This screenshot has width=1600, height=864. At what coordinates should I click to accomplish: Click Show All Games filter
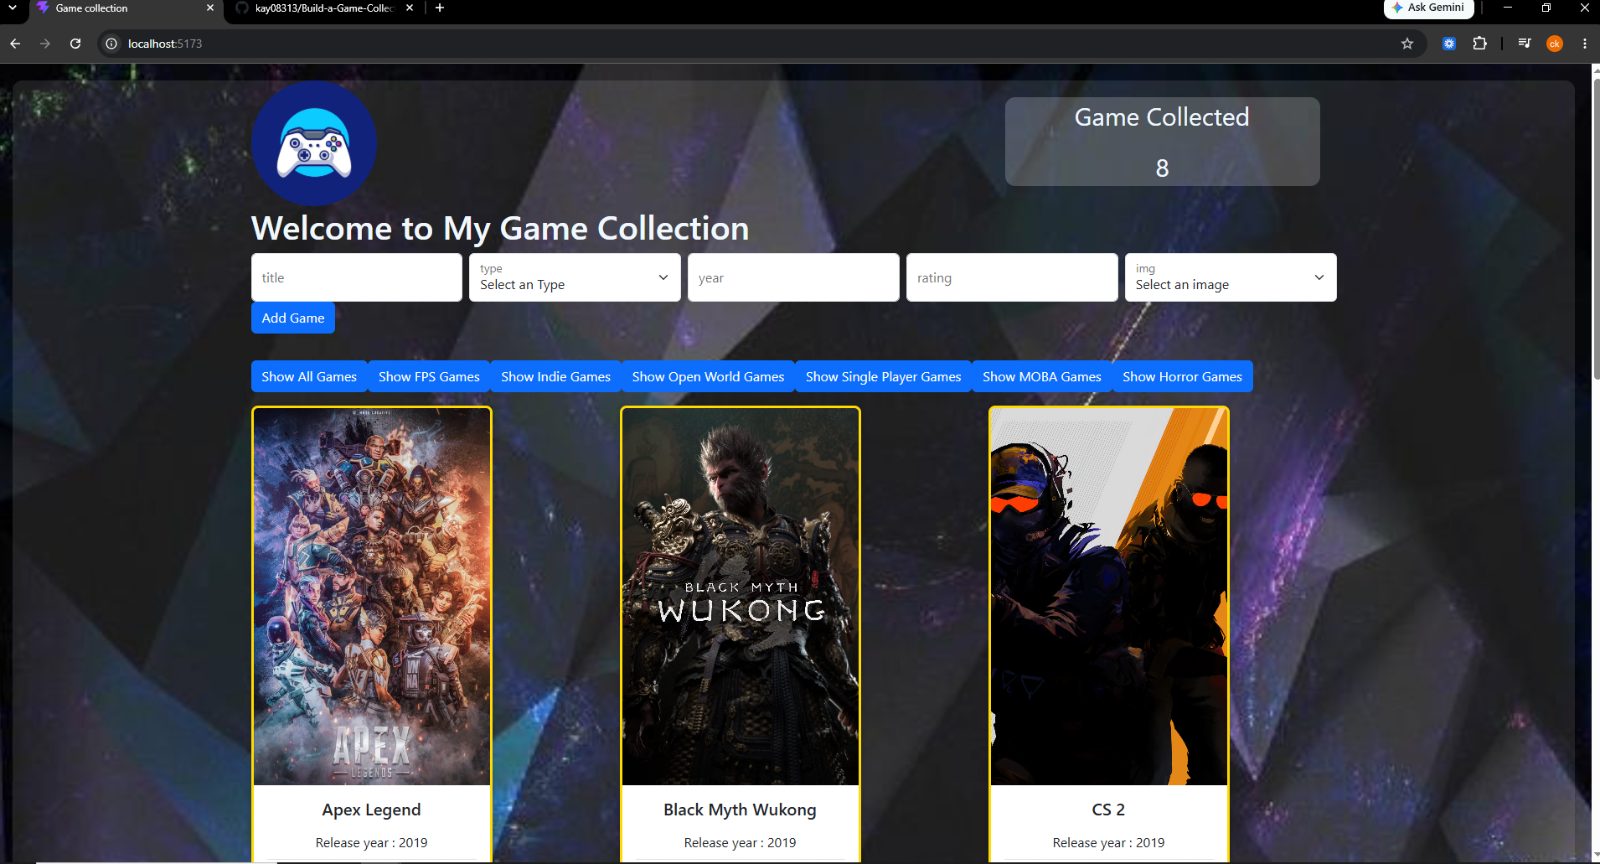(309, 376)
